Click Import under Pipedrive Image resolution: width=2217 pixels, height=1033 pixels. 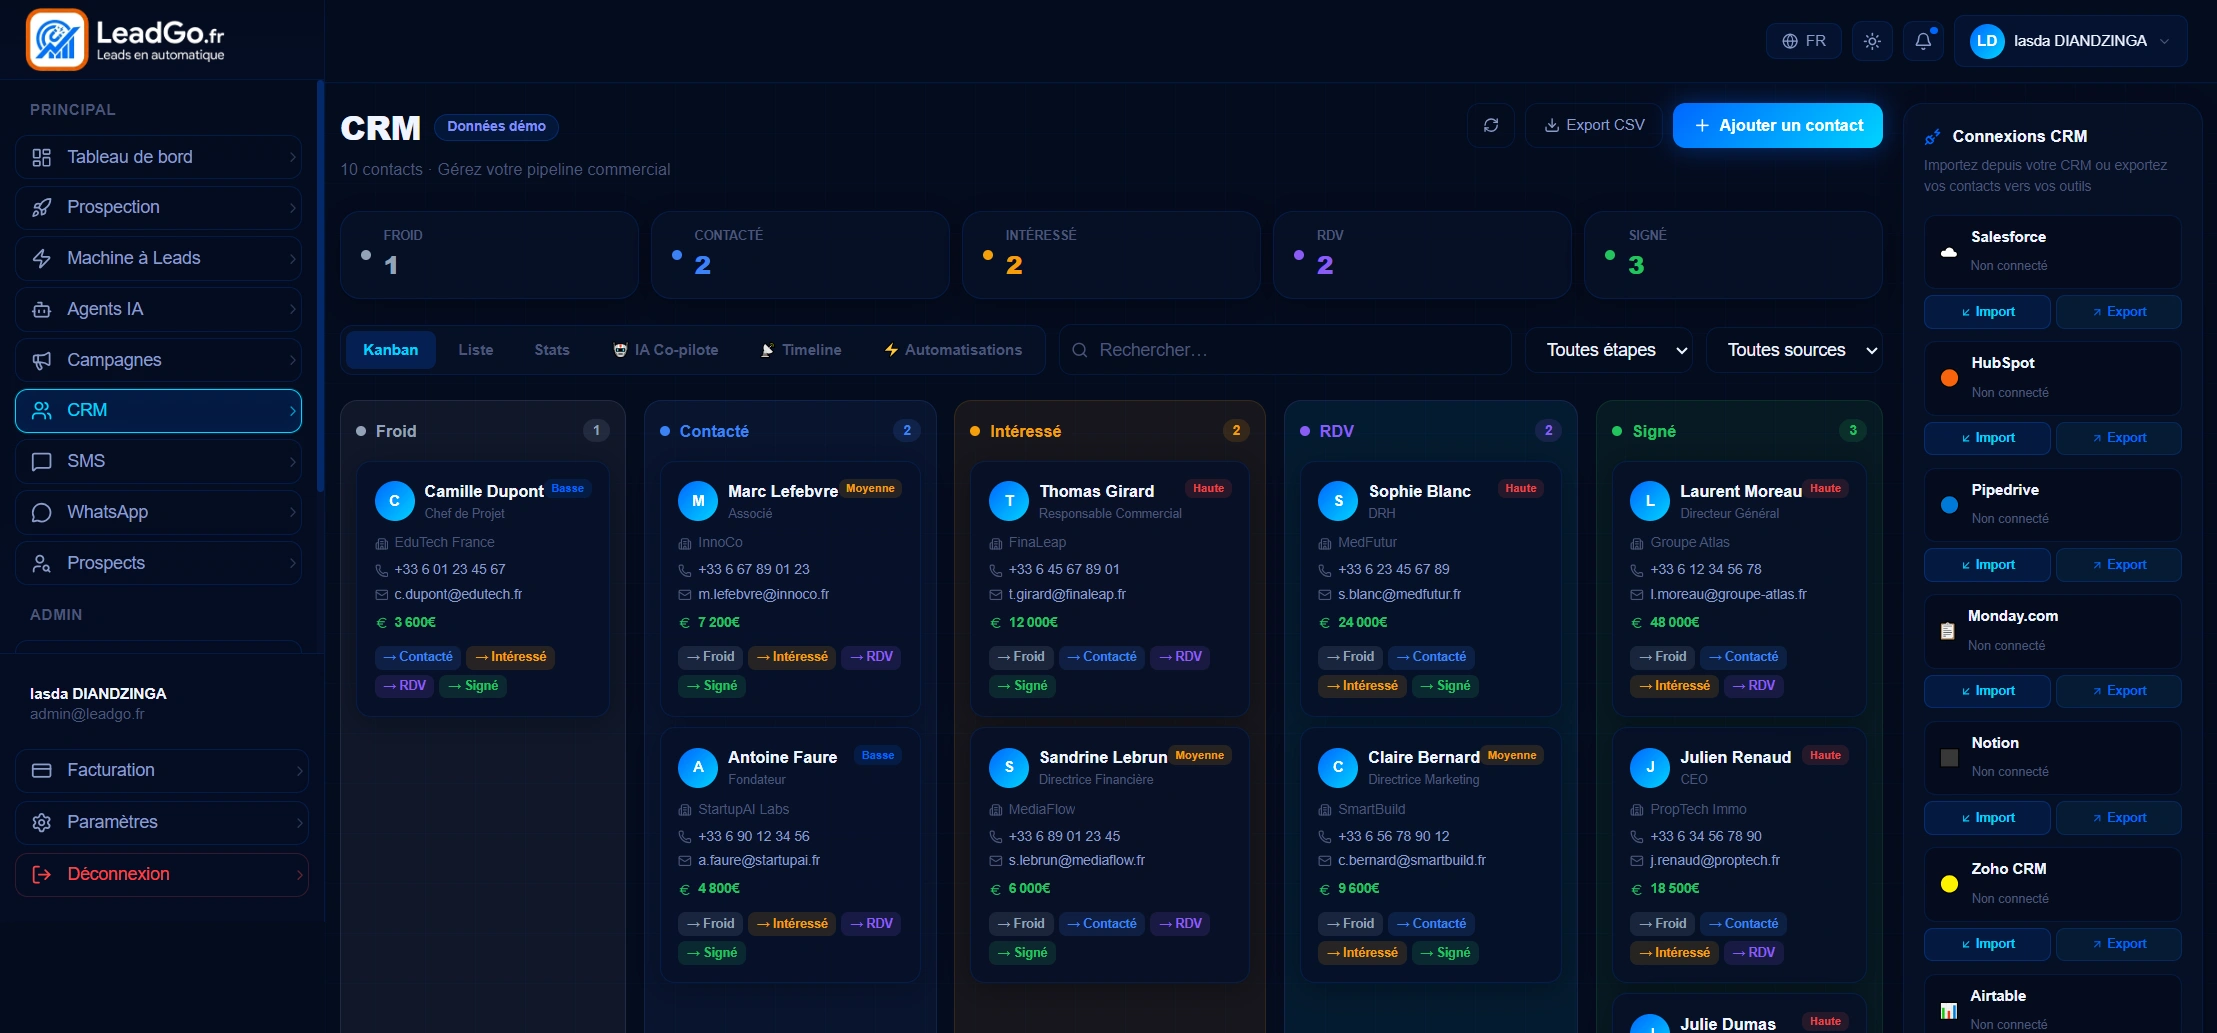pos(1987,565)
